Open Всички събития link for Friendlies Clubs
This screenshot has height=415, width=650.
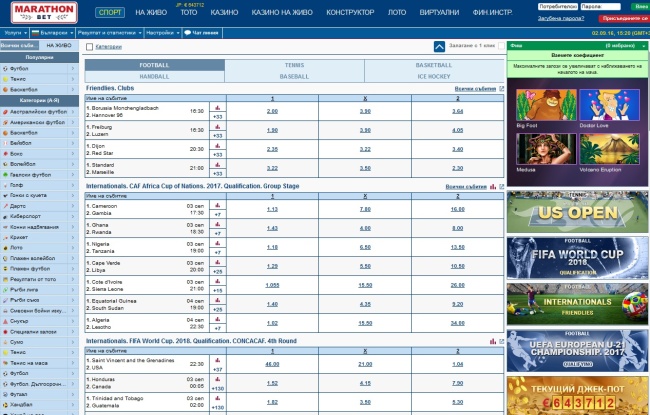coord(475,89)
